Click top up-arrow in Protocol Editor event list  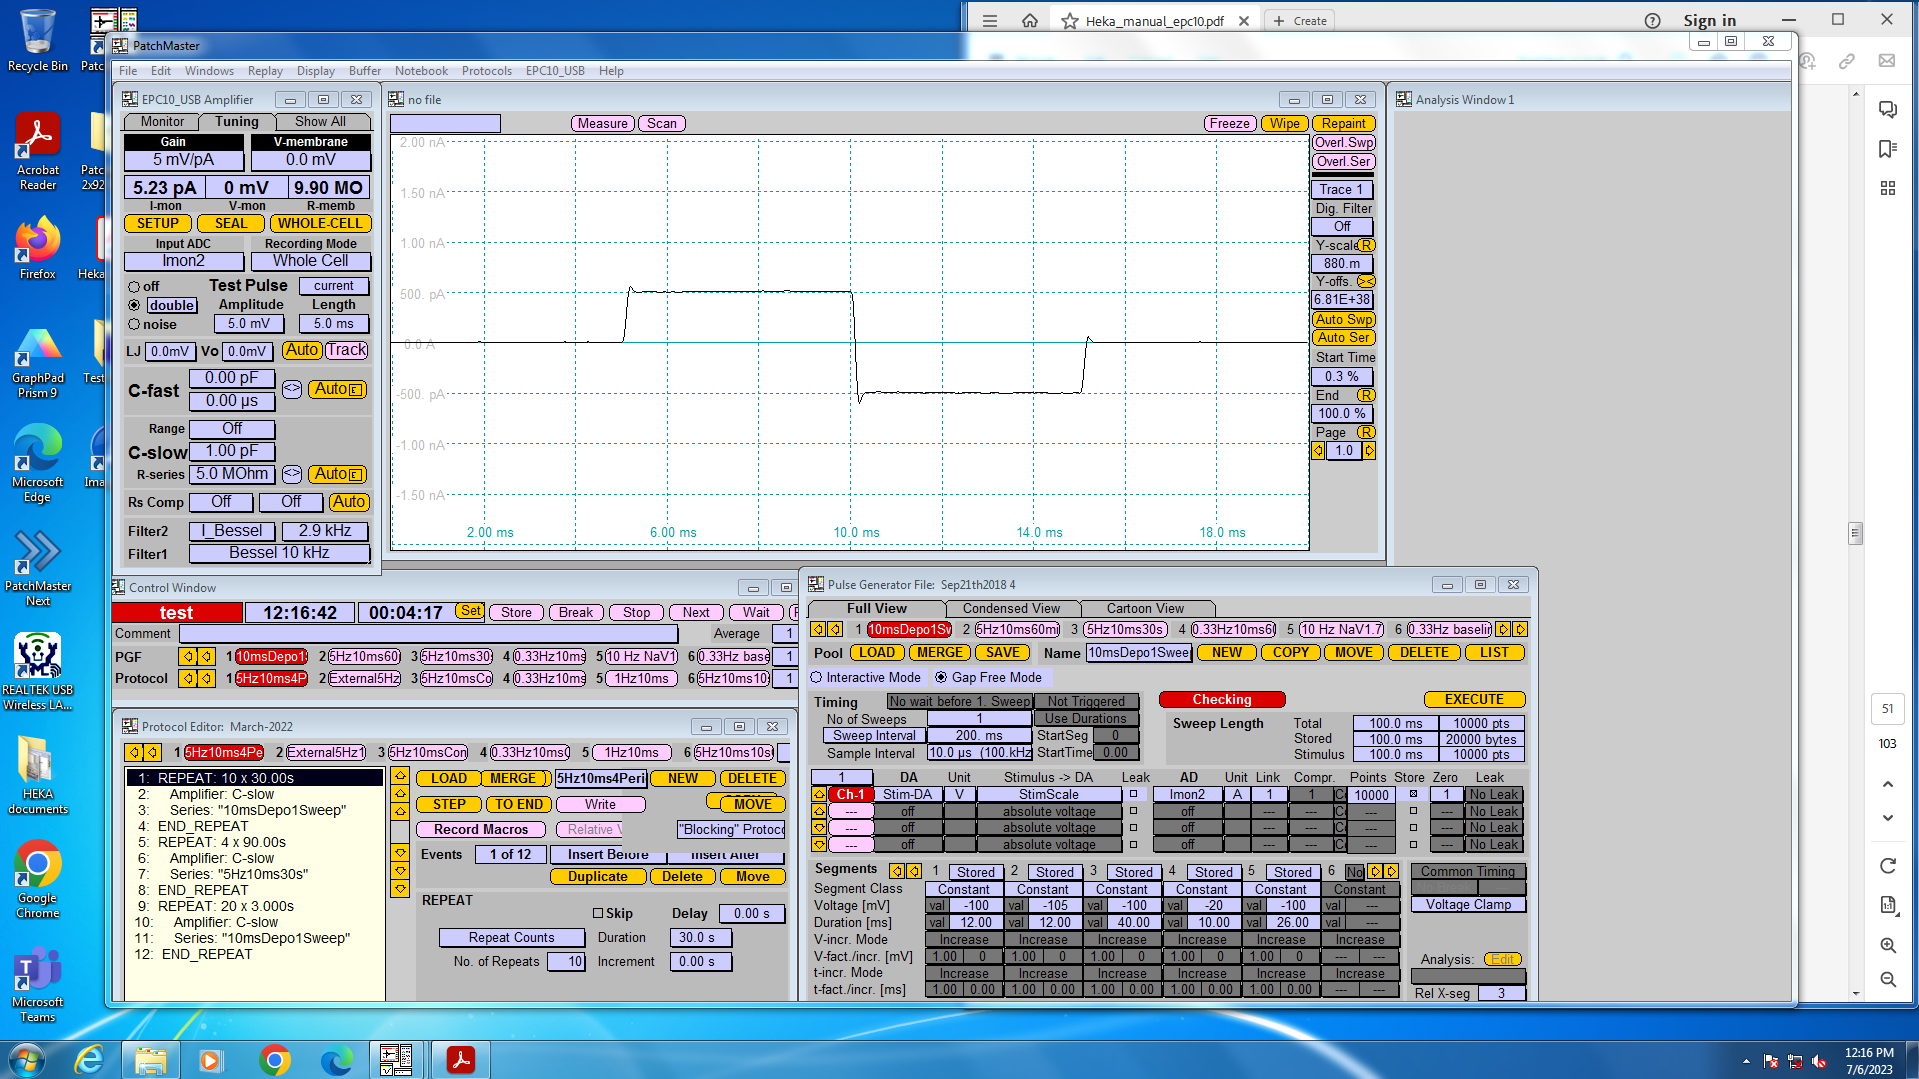tap(400, 777)
